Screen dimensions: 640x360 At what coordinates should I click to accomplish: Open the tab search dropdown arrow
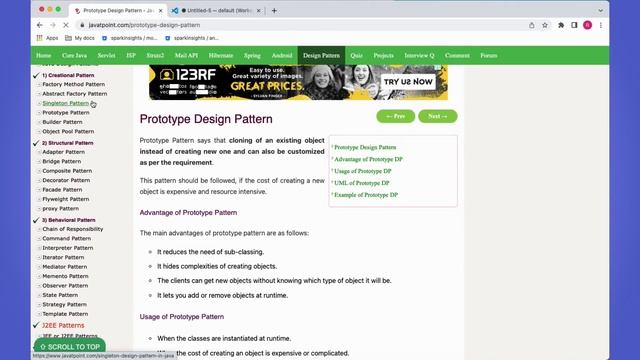[600, 11]
